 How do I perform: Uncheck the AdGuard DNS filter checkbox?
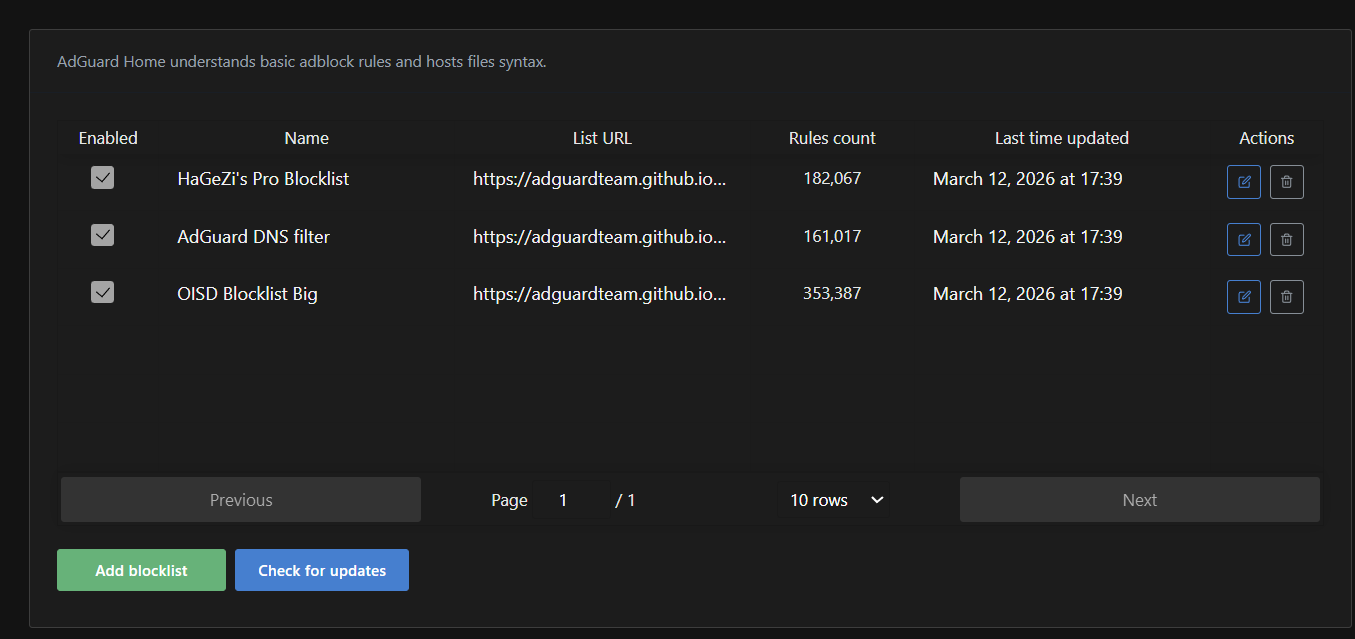[x=102, y=235]
